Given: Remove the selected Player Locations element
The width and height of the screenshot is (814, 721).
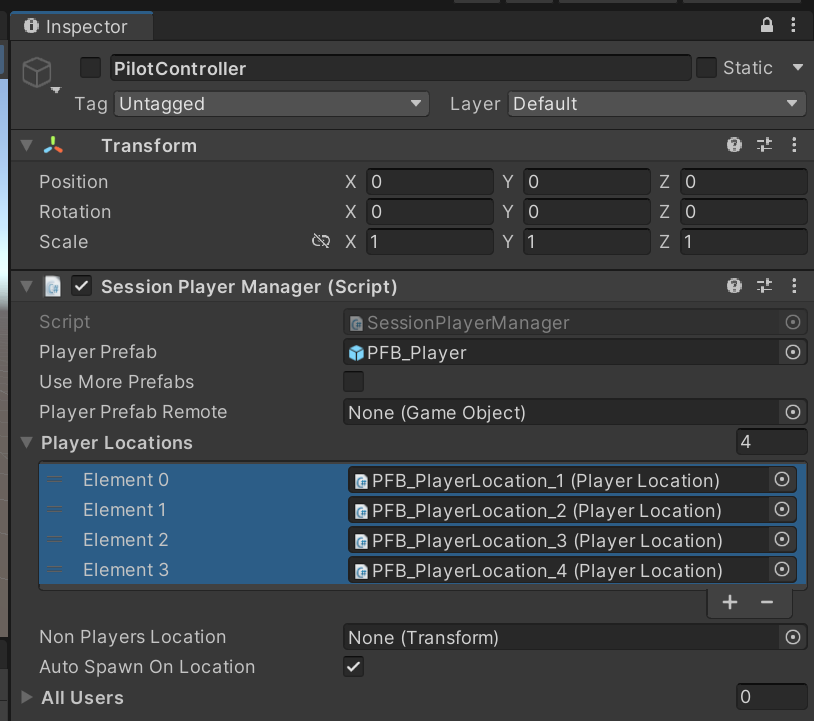Looking at the screenshot, I should coord(767,602).
